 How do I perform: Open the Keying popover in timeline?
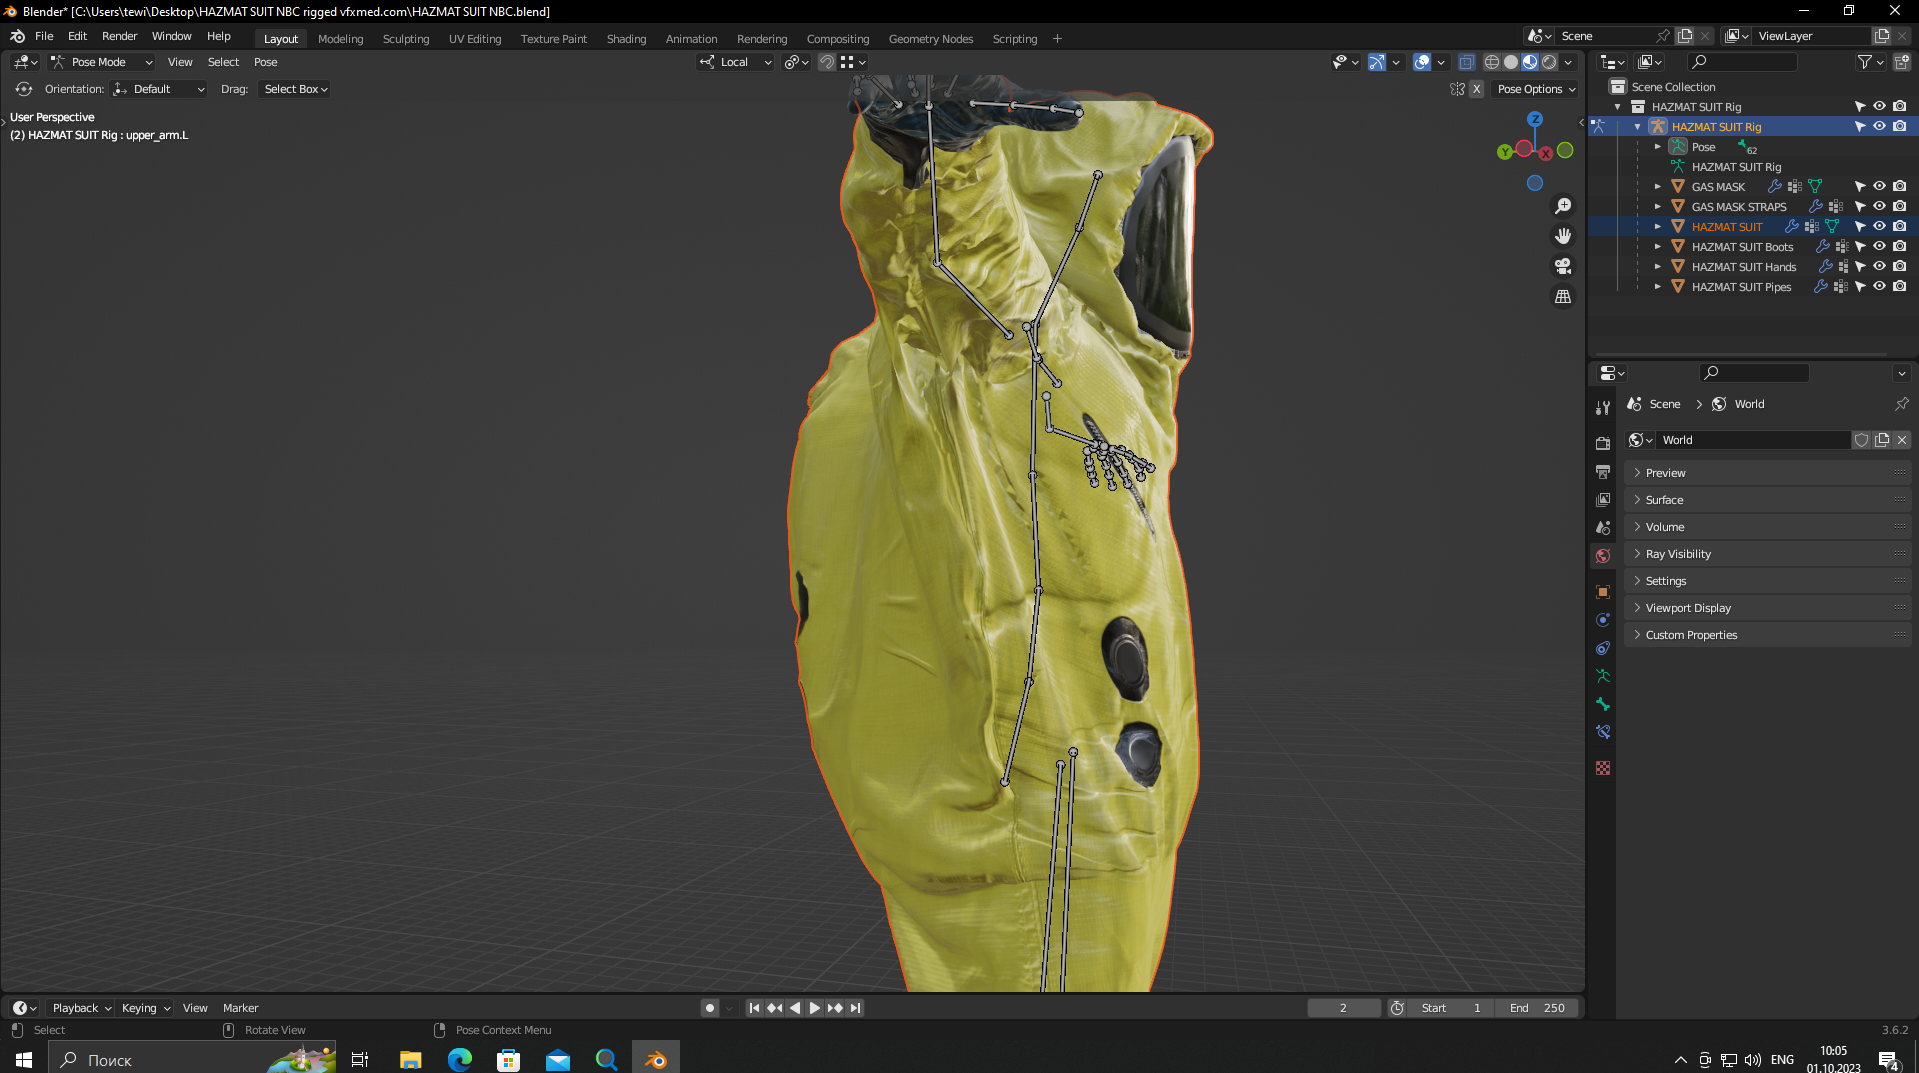click(x=145, y=1008)
